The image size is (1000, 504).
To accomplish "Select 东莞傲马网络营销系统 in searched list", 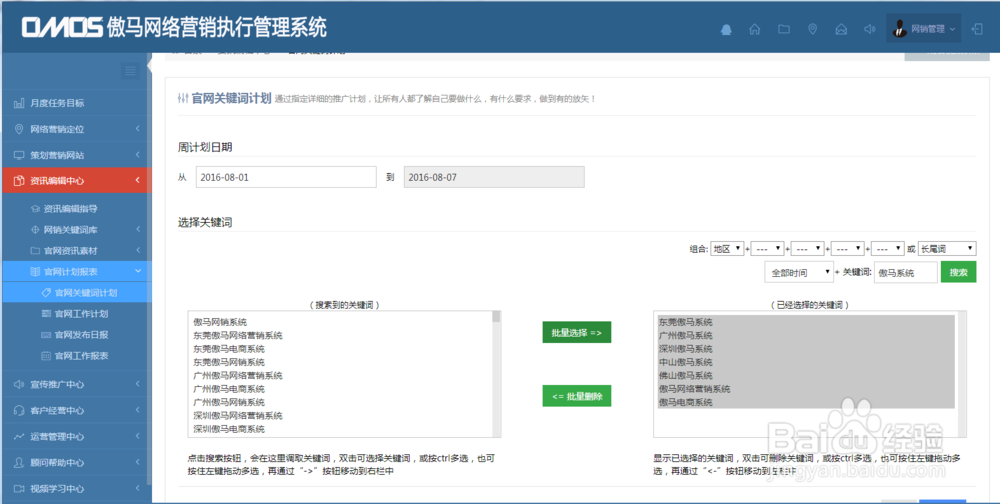I will pyautogui.click(x=238, y=336).
